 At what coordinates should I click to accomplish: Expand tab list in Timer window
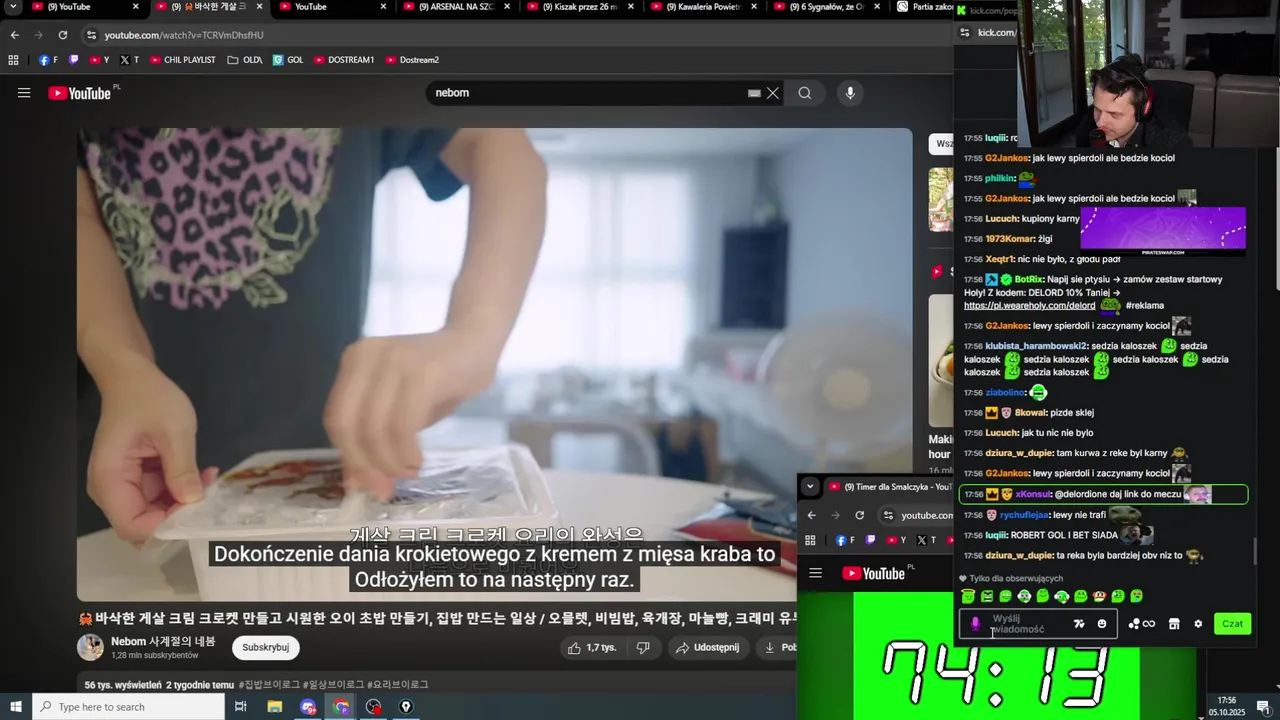click(810, 487)
